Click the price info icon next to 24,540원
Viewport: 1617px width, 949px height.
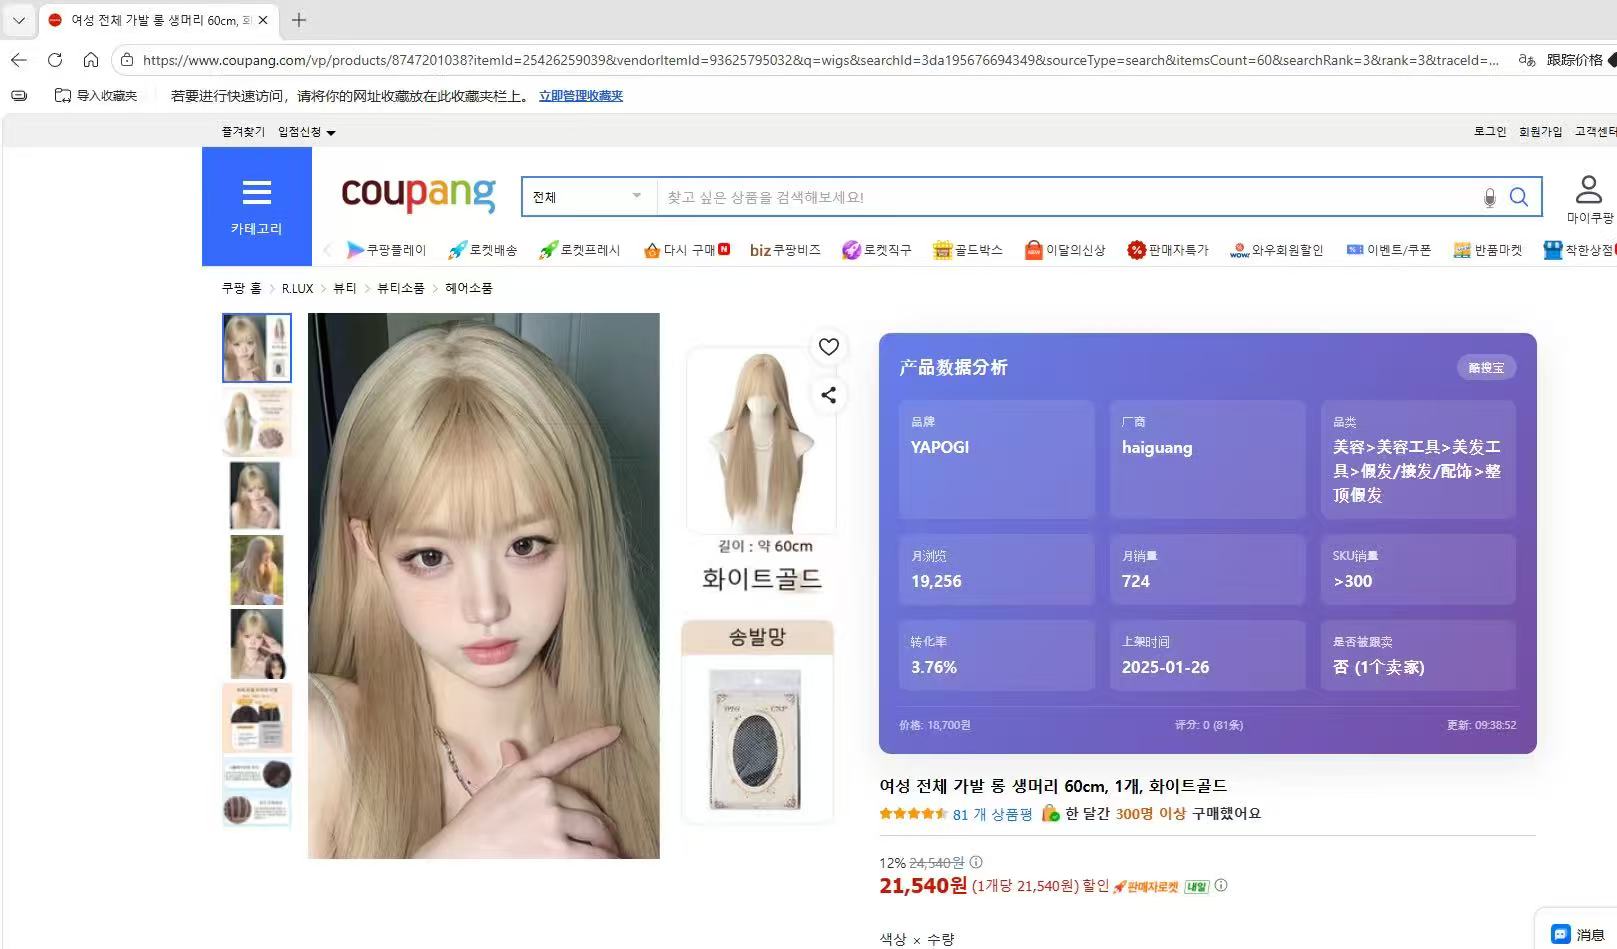(976, 862)
